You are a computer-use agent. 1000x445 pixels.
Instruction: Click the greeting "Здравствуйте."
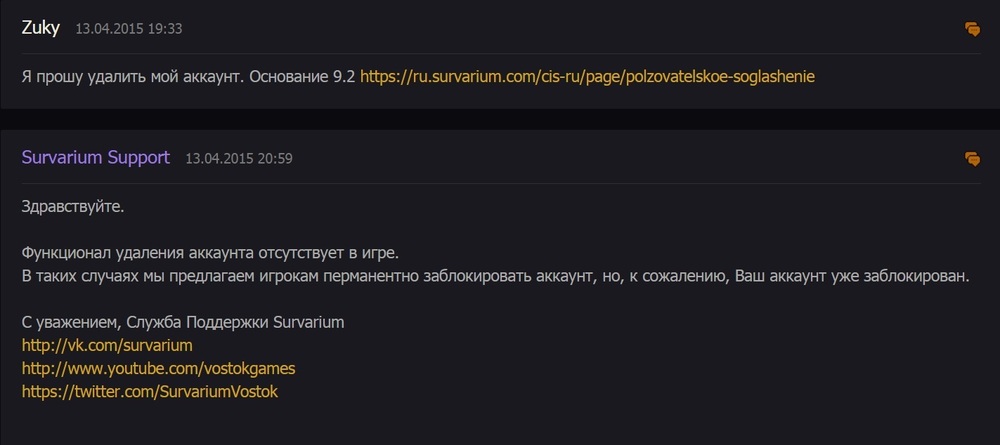72,207
